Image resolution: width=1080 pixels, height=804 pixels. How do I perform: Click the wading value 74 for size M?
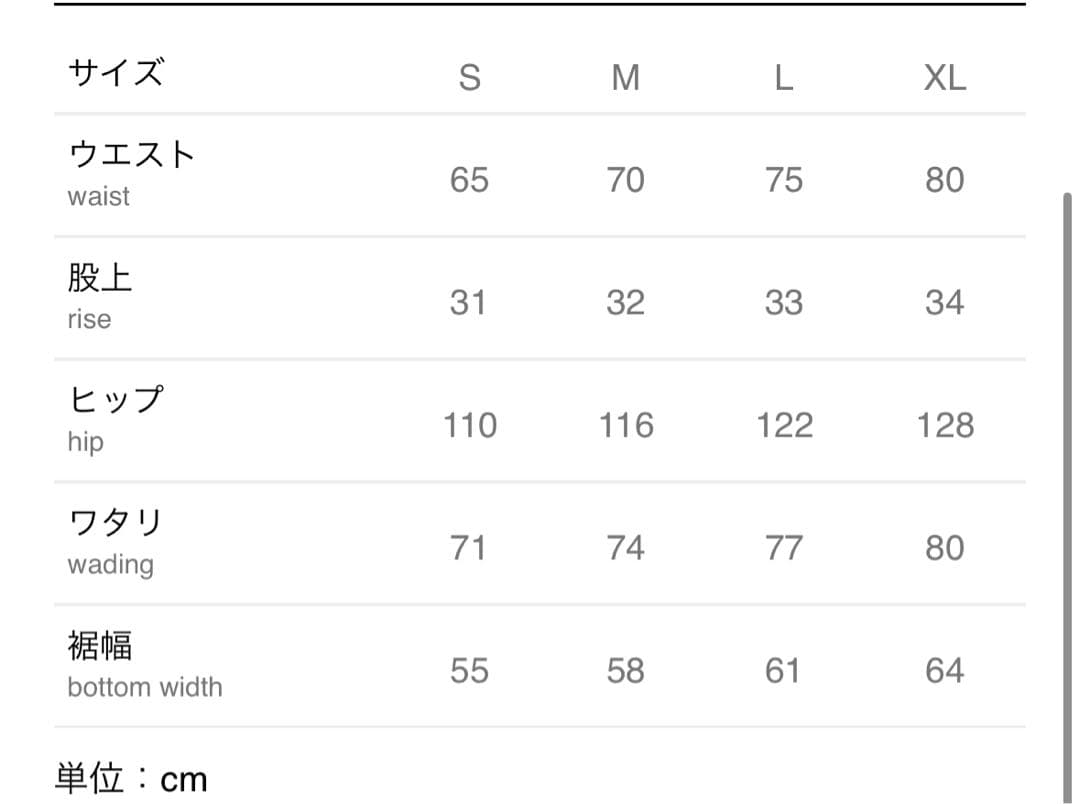(x=626, y=548)
